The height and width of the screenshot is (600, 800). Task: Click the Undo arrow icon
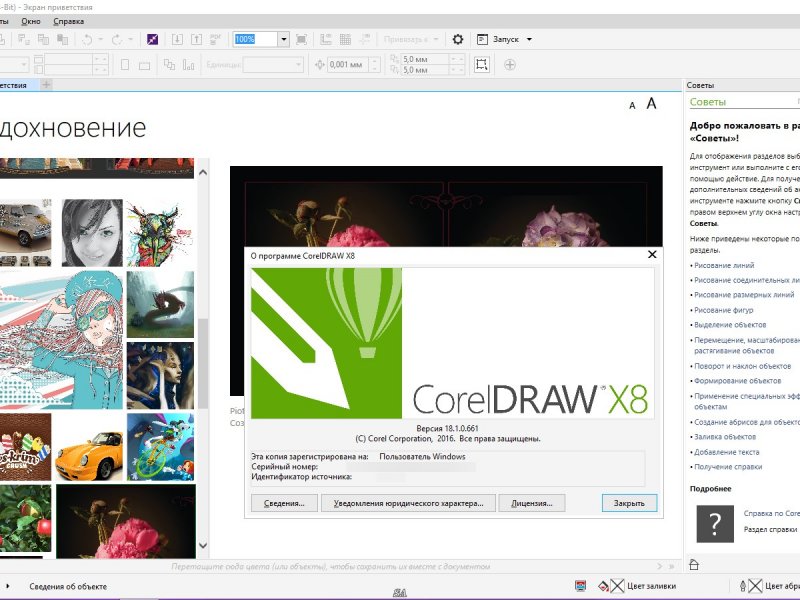[x=87, y=39]
